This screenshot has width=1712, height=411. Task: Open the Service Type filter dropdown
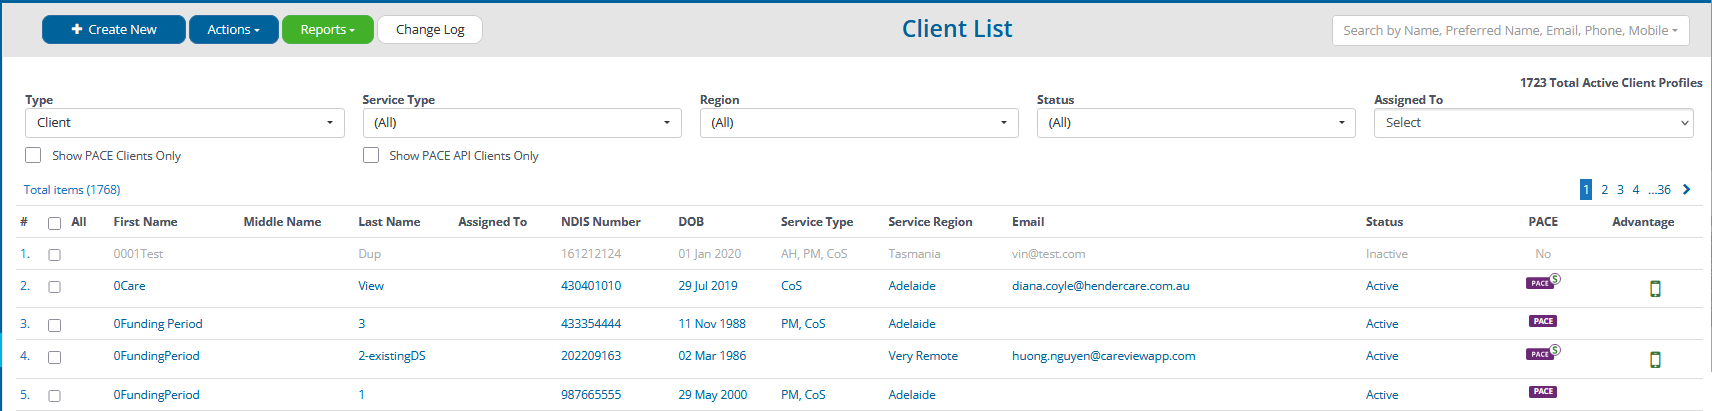tap(522, 123)
